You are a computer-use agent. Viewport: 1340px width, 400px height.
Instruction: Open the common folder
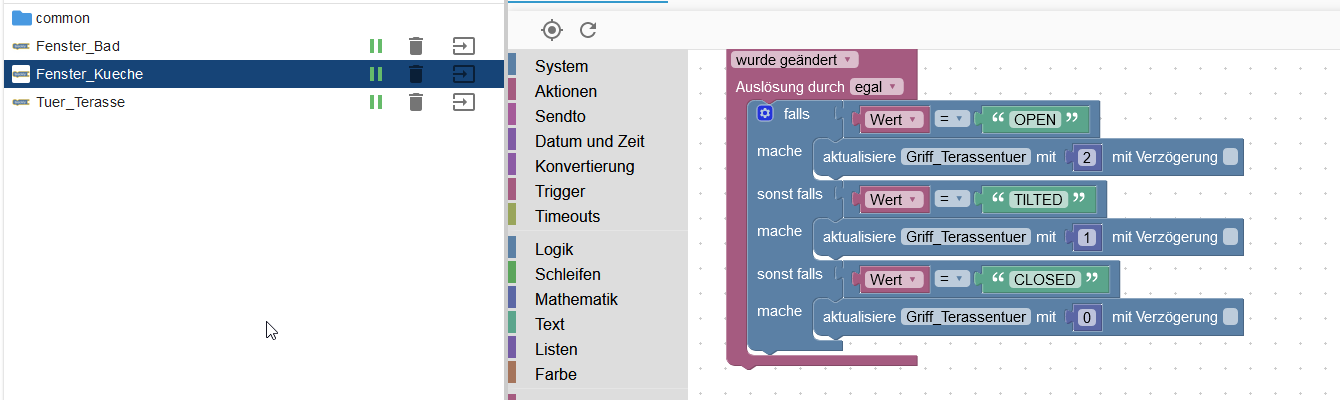tap(62, 18)
